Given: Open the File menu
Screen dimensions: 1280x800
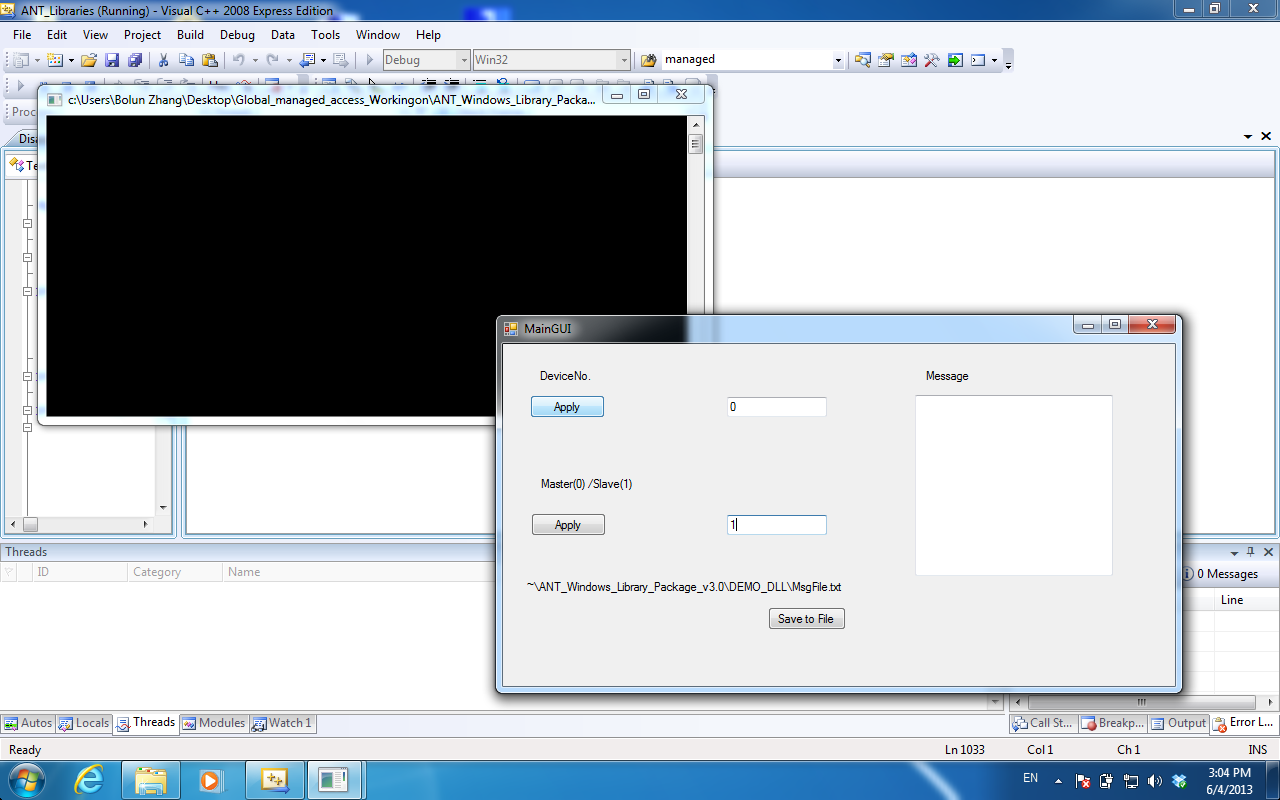Looking at the screenshot, I should (22, 35).
